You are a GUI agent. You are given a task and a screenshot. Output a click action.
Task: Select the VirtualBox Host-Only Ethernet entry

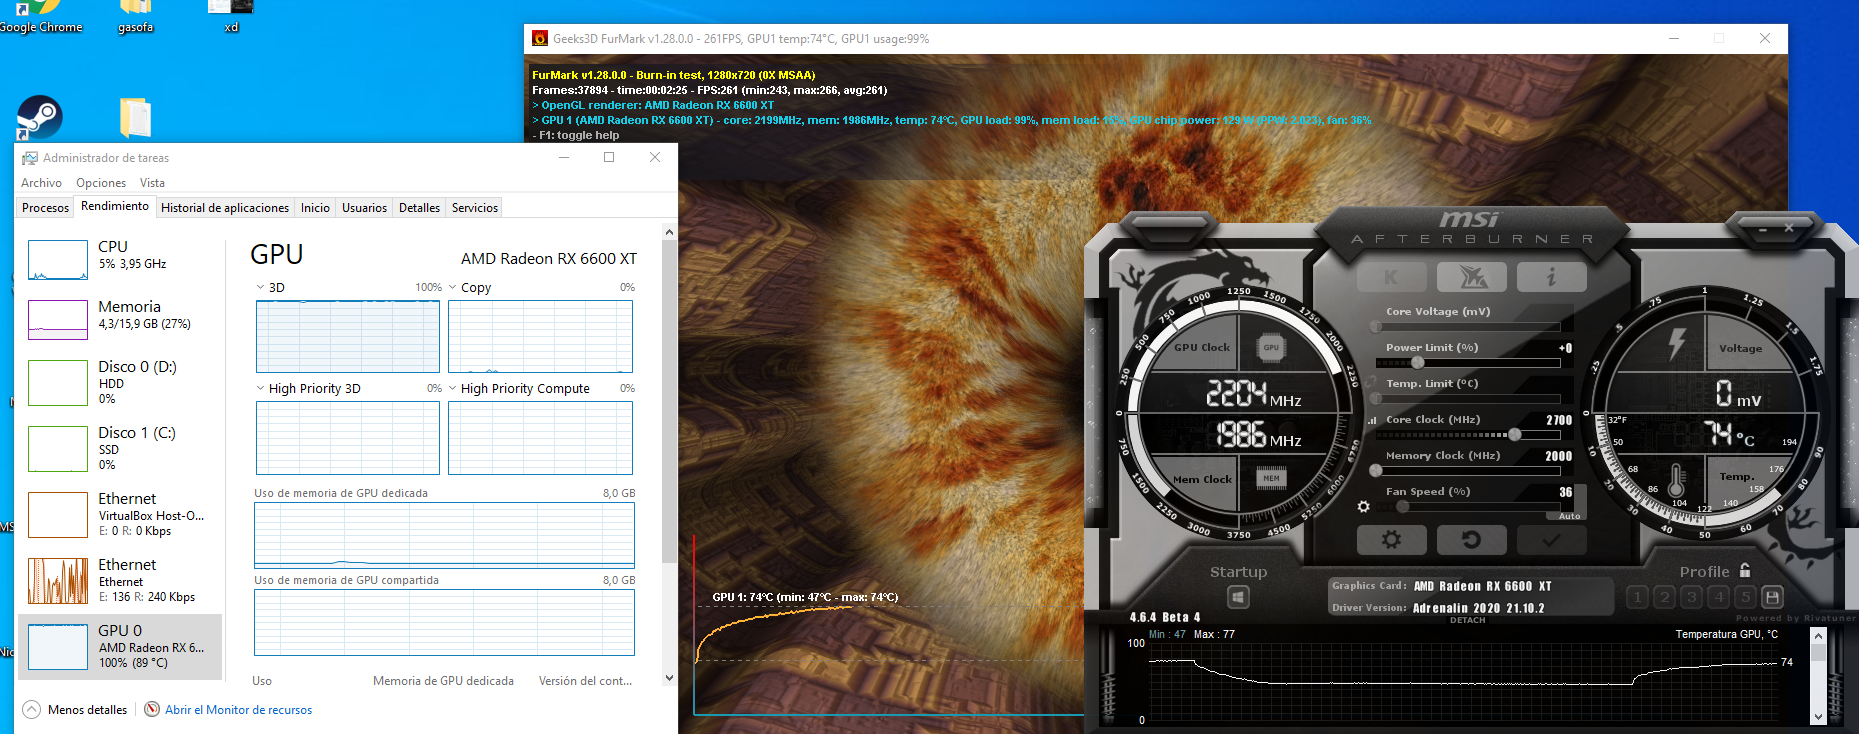[x=120, y=515]
